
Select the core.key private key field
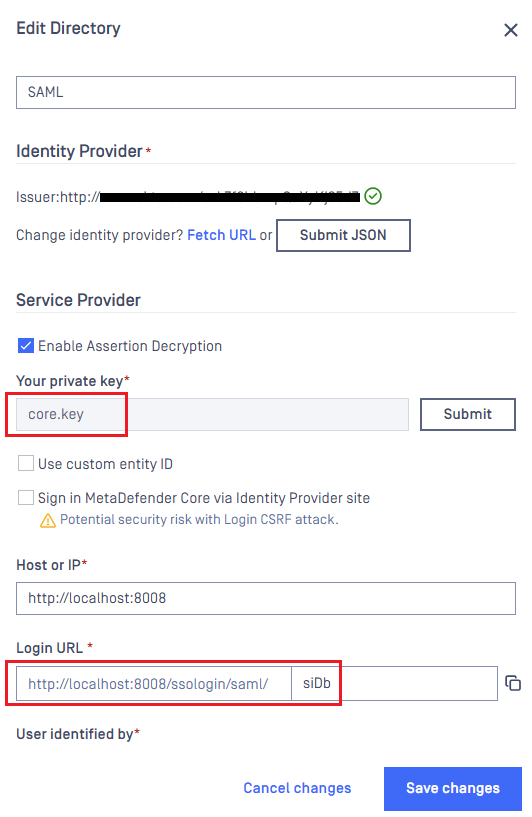[x=212, y=414]
